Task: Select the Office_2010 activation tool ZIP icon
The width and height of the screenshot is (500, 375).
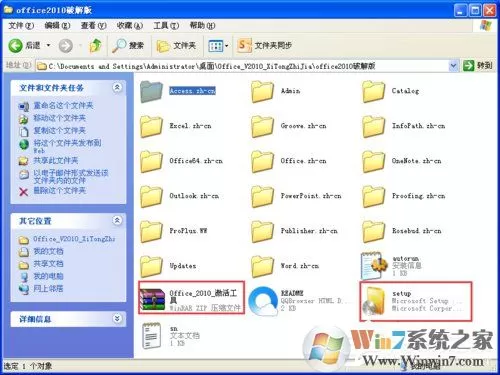Action: point(152,299)
